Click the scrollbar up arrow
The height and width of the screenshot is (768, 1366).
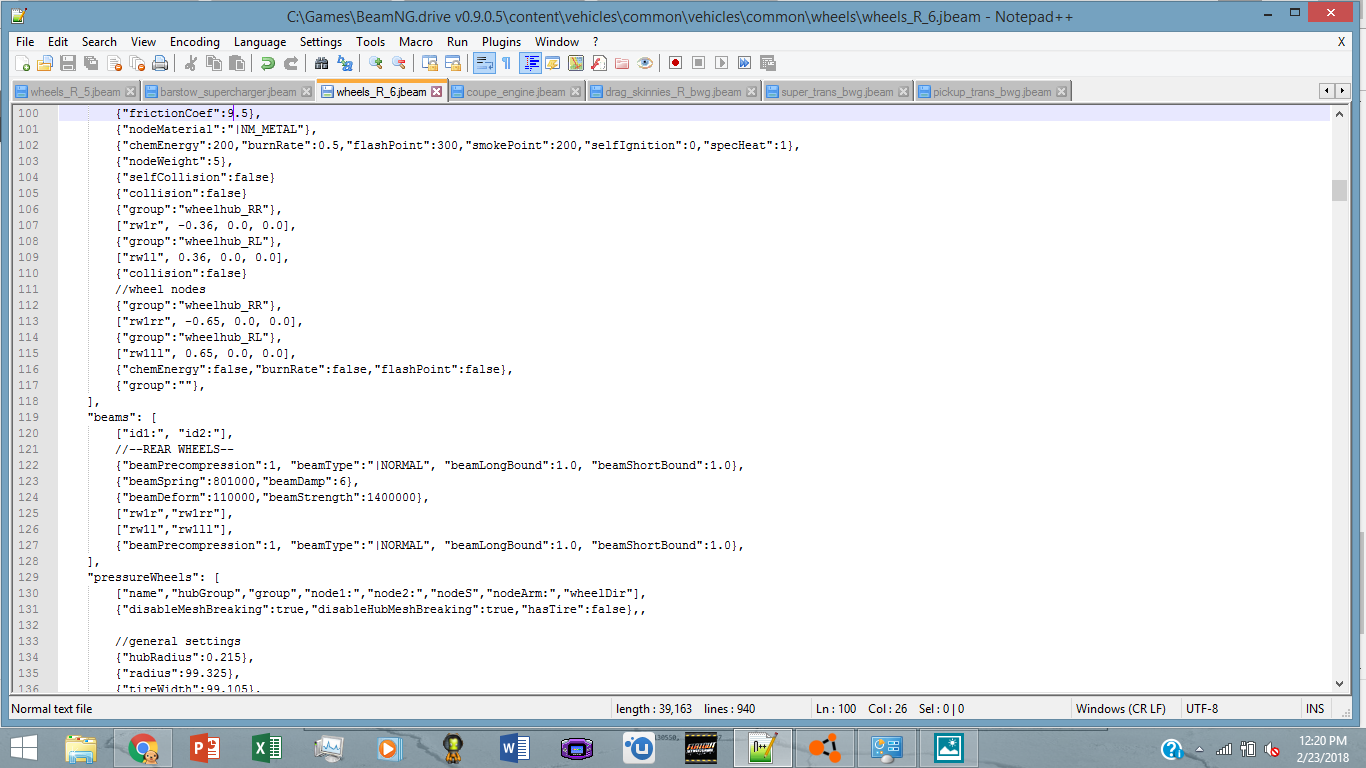[1340, 113]
